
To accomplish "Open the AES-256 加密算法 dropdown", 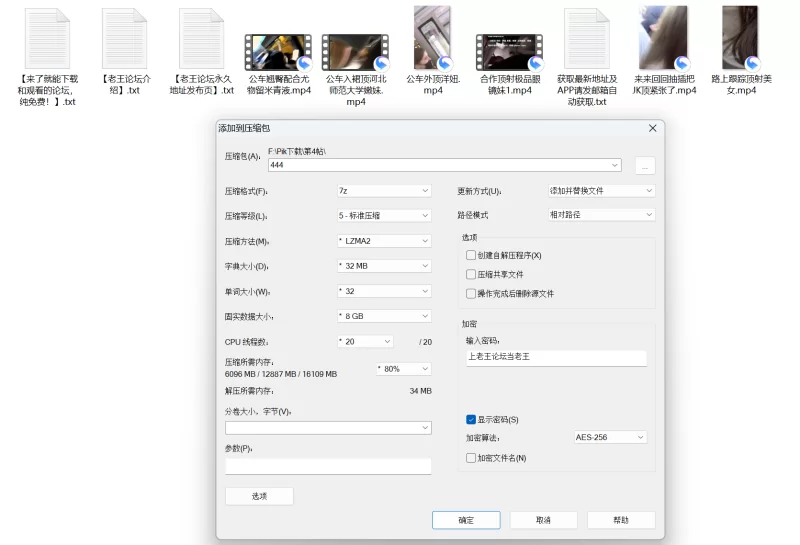I will pyautogui.click(x=610, y=437).
